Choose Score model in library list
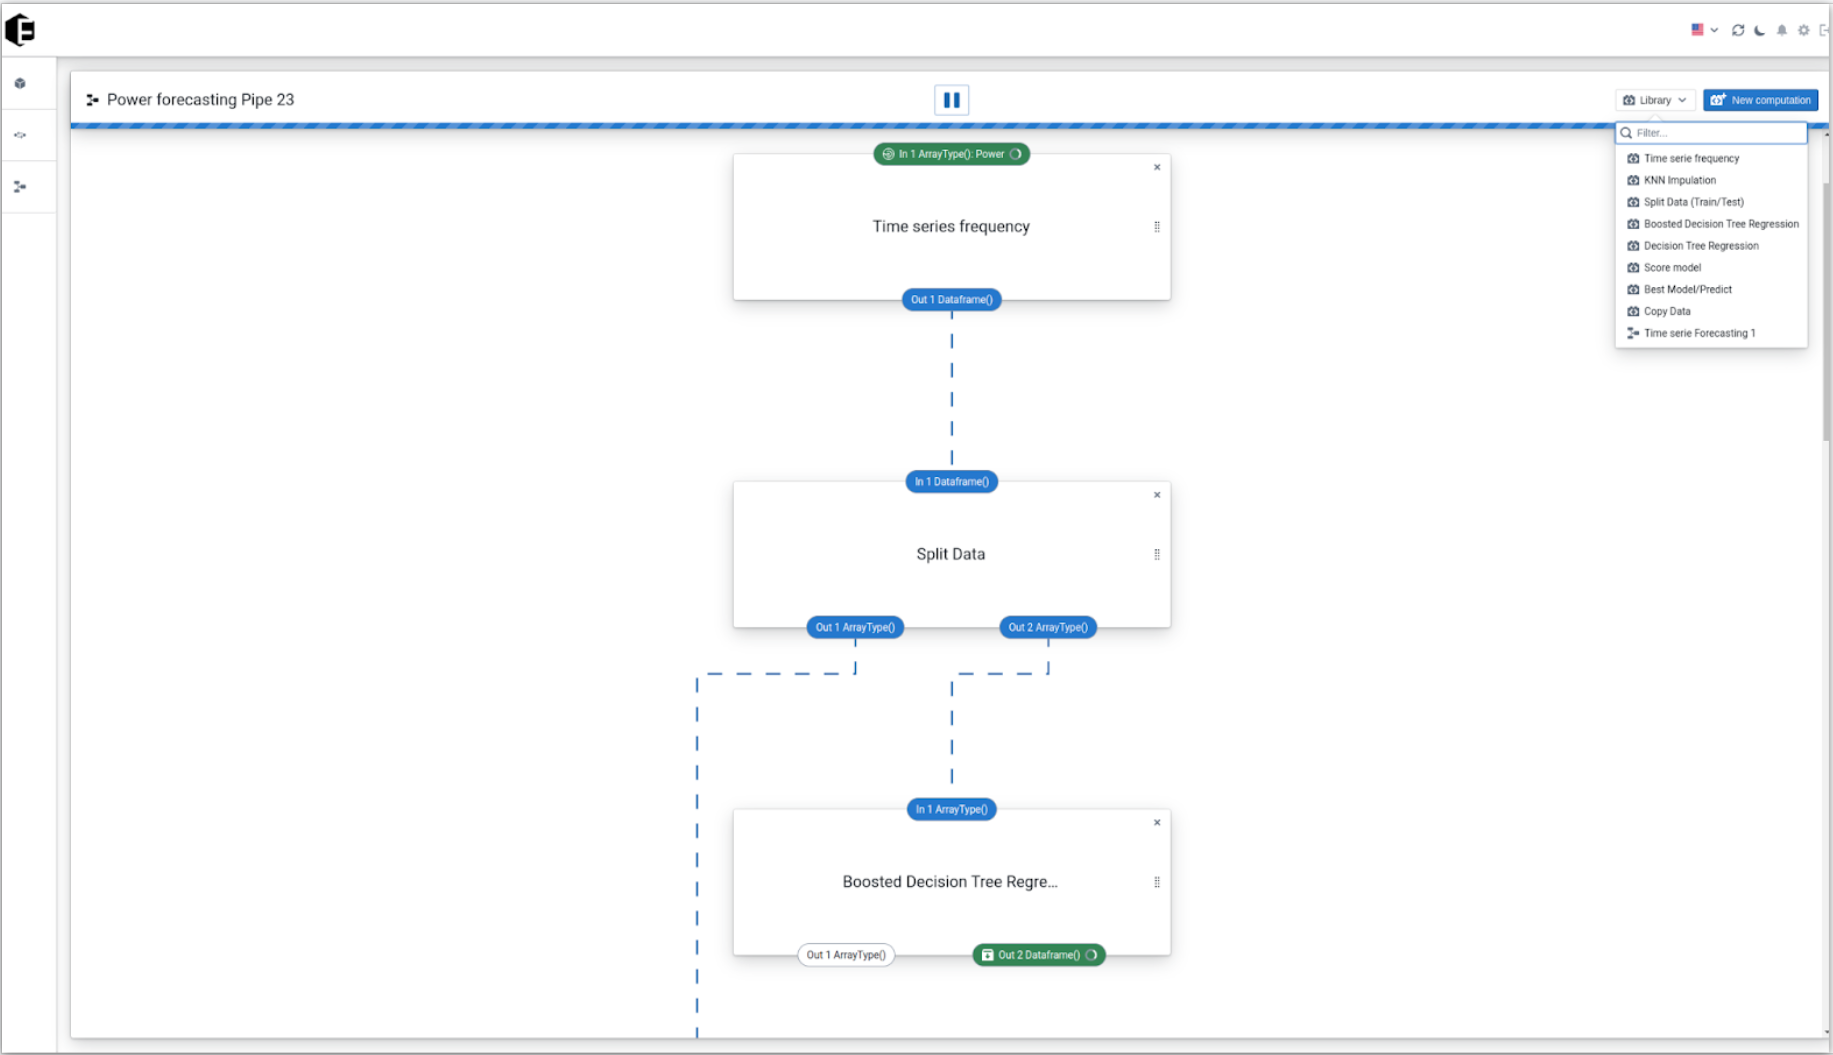 coord(1672,268)
